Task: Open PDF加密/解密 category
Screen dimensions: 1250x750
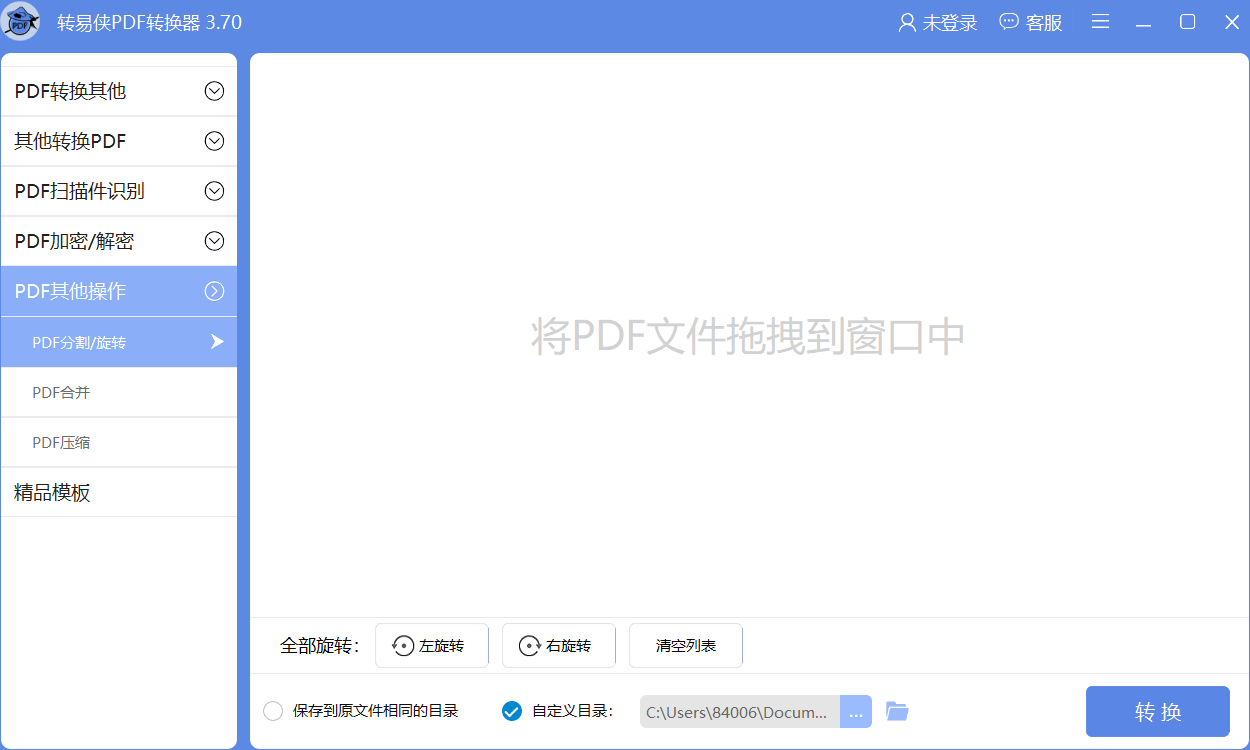Action: click(x=119, y=241)
